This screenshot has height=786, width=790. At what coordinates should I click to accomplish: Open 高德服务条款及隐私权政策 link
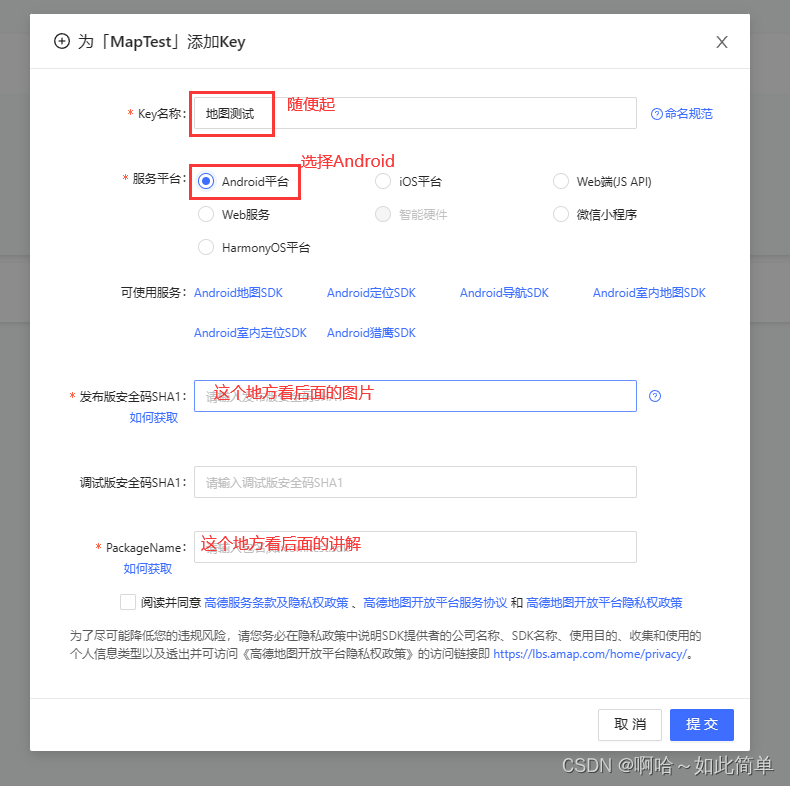coord(276,603)
